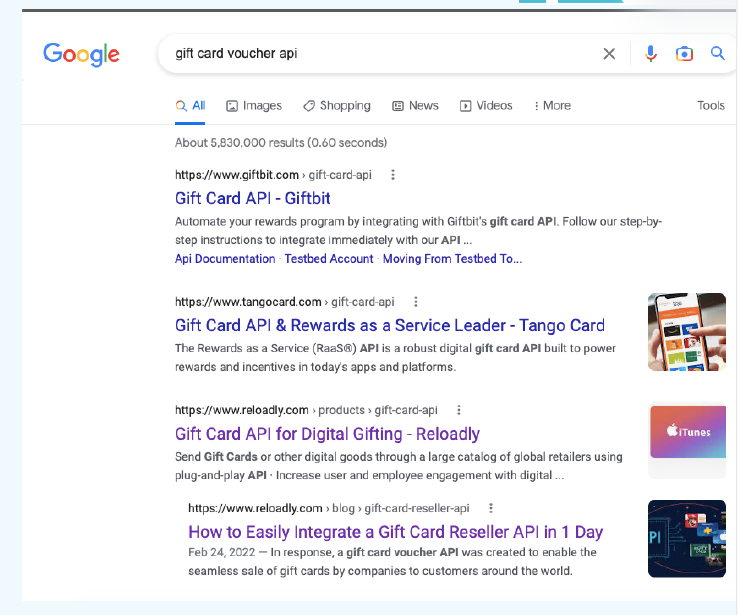
Task: Open the News tab
Action: pos(415,106)
